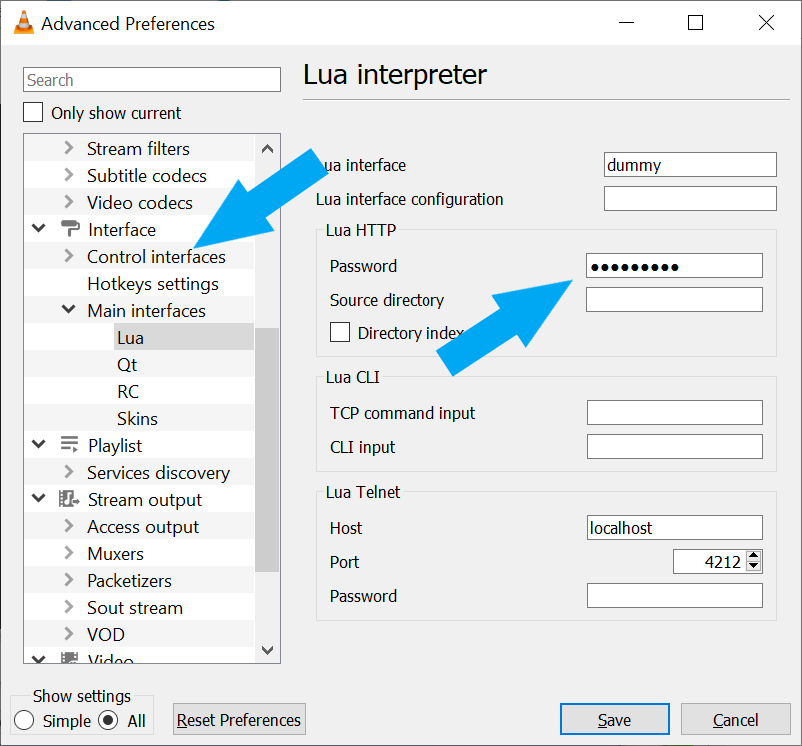The height and width of the screenshot is (746, 802).
Task: Click the Reset Preferences button
Action: tap(239, 719)
